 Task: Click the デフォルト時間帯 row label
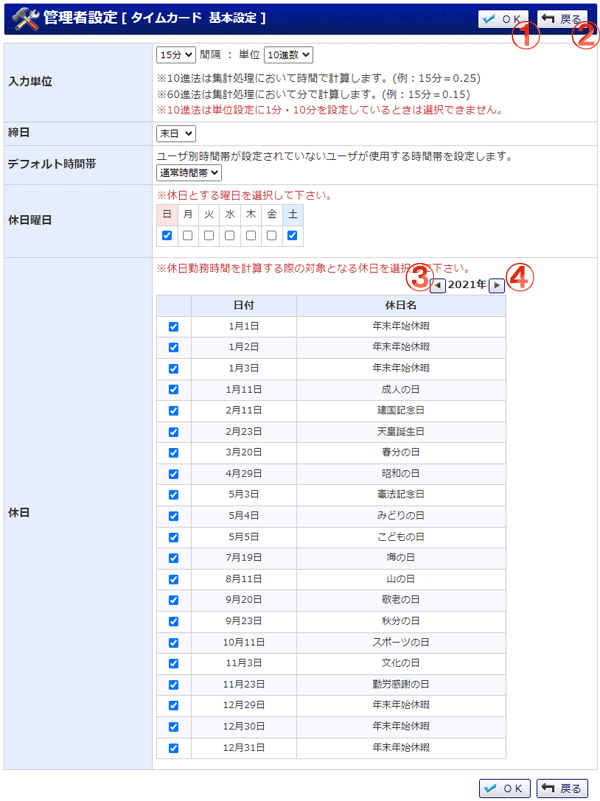click(52, 164)
